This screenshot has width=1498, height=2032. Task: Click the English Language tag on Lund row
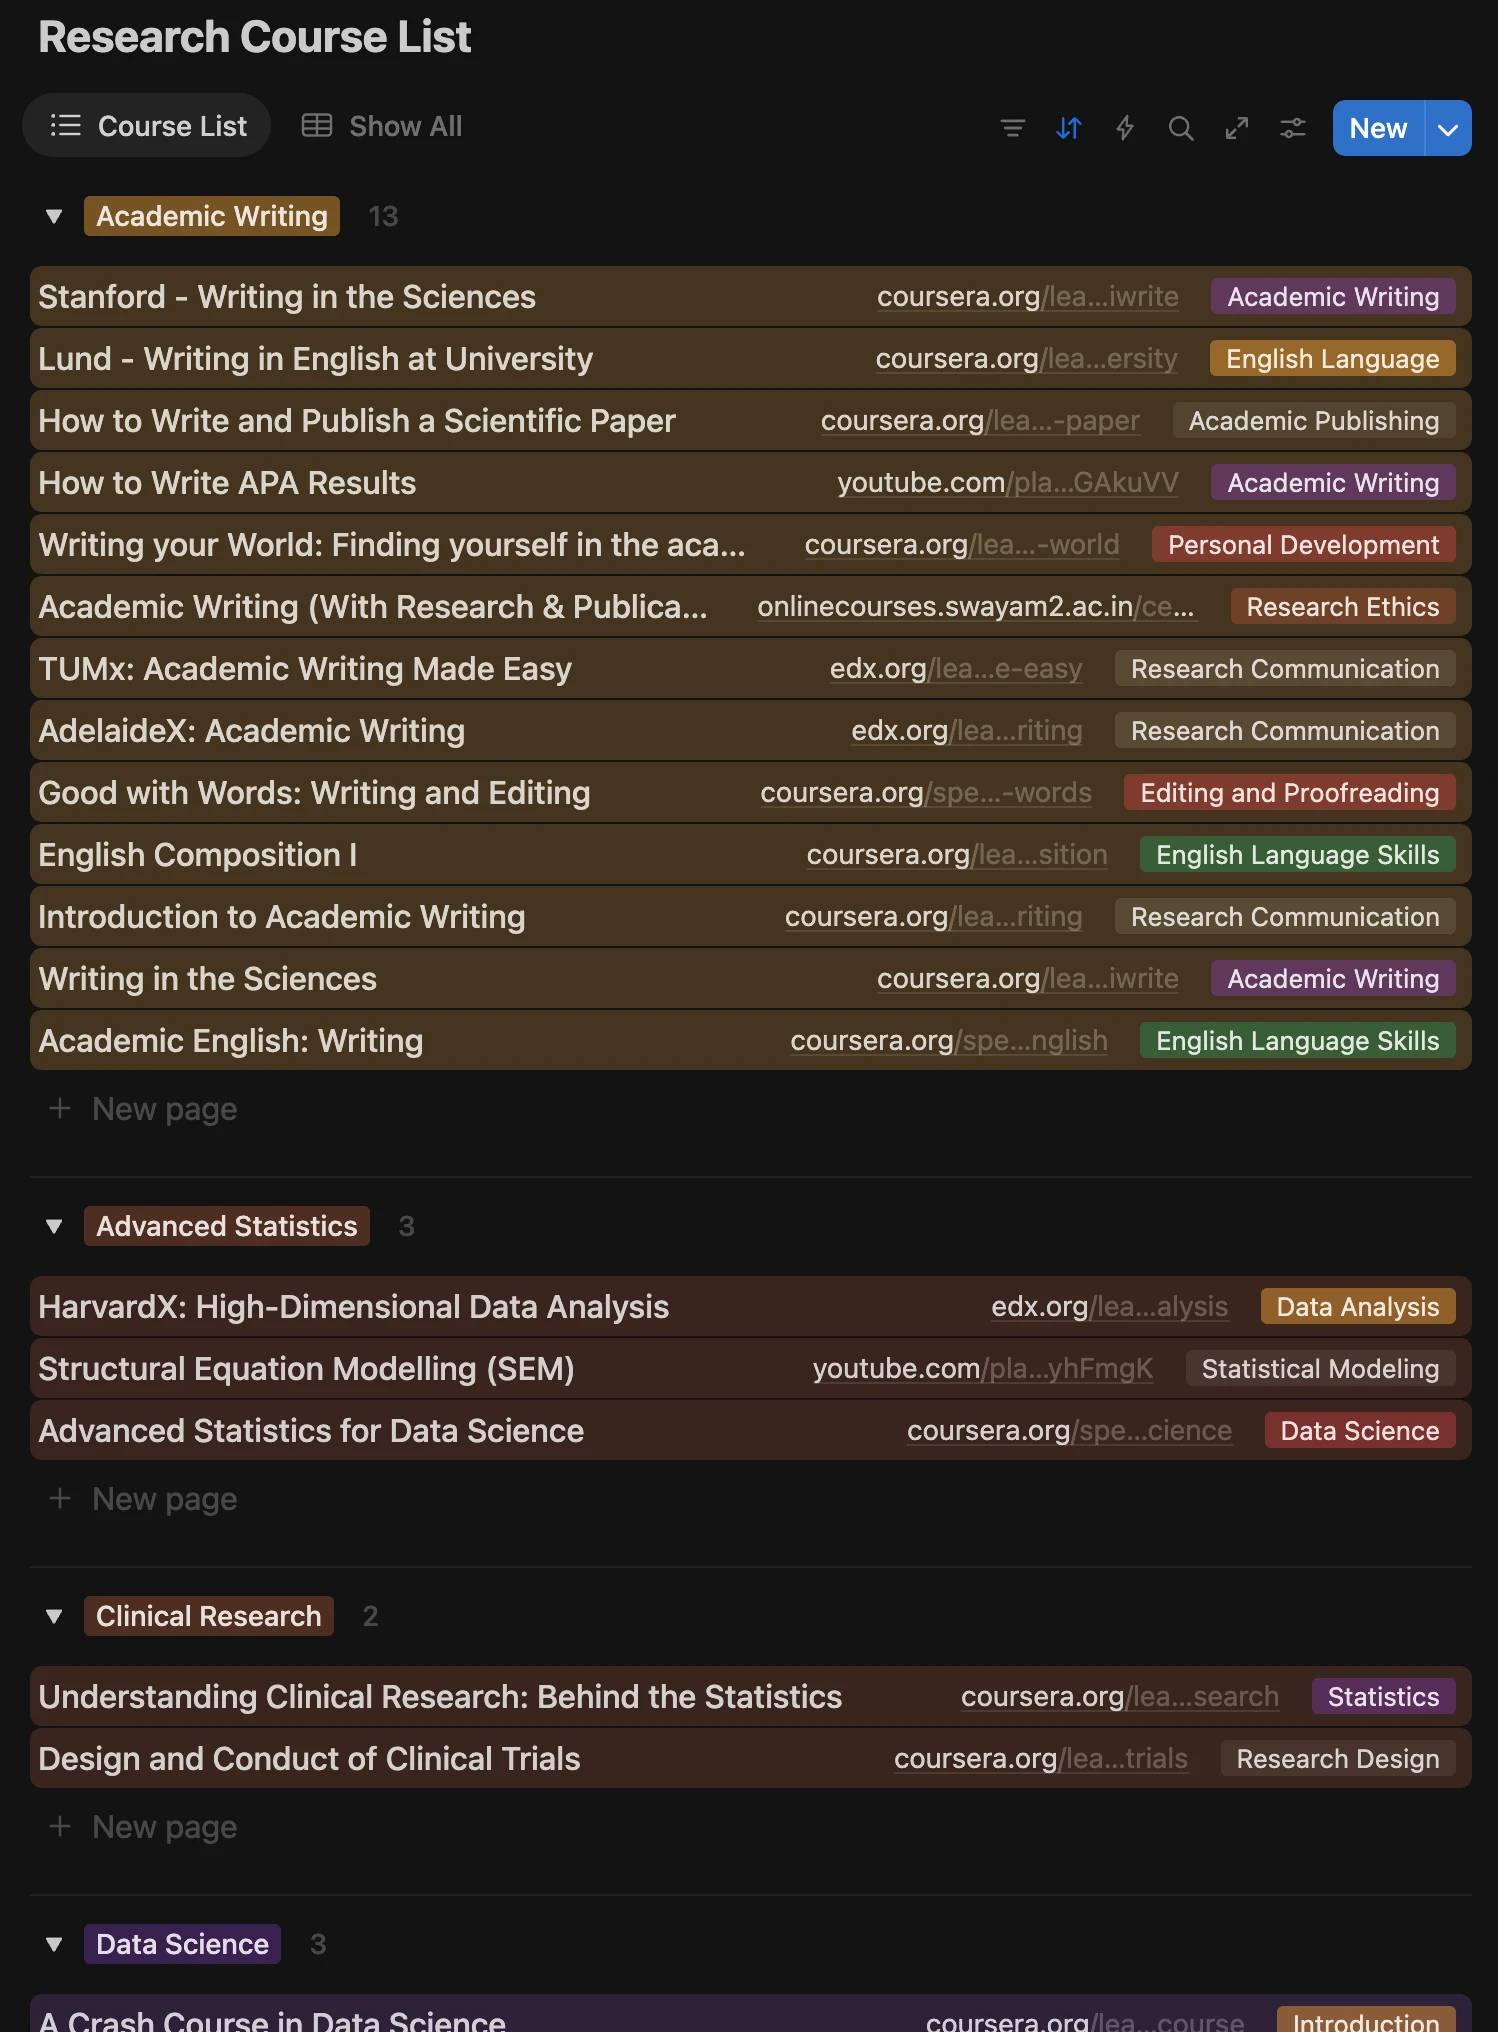pyautogui.click(x=1333, y=359)
